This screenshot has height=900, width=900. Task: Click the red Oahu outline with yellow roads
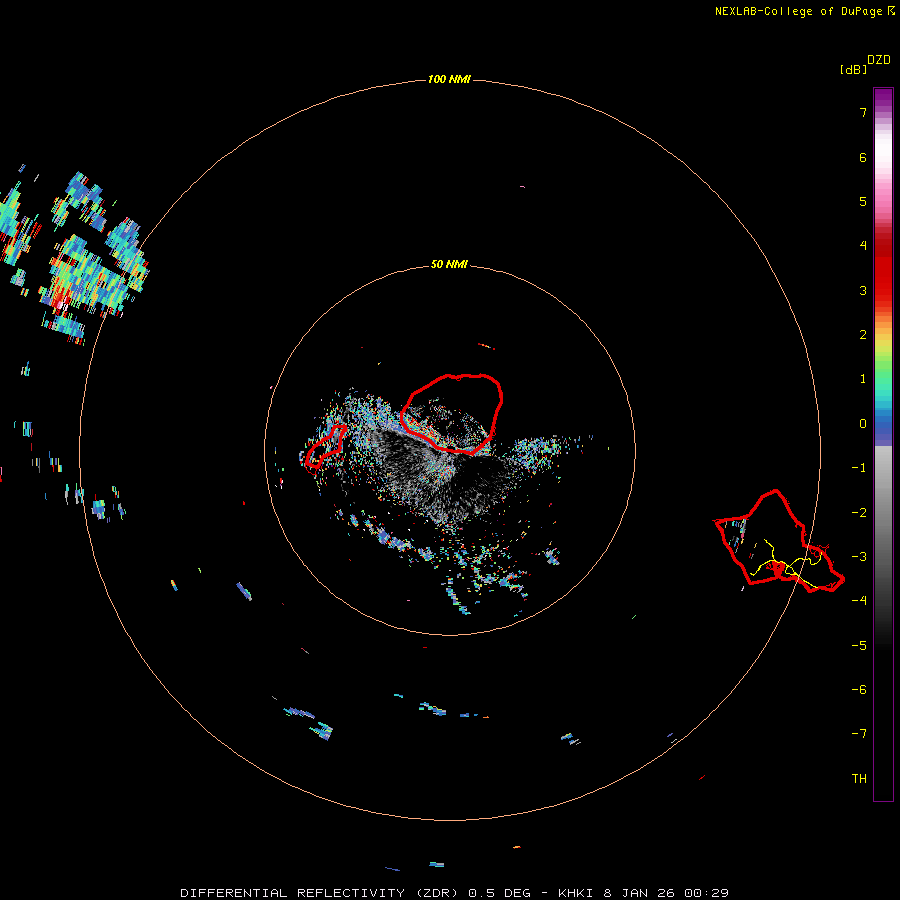point(778,541)
